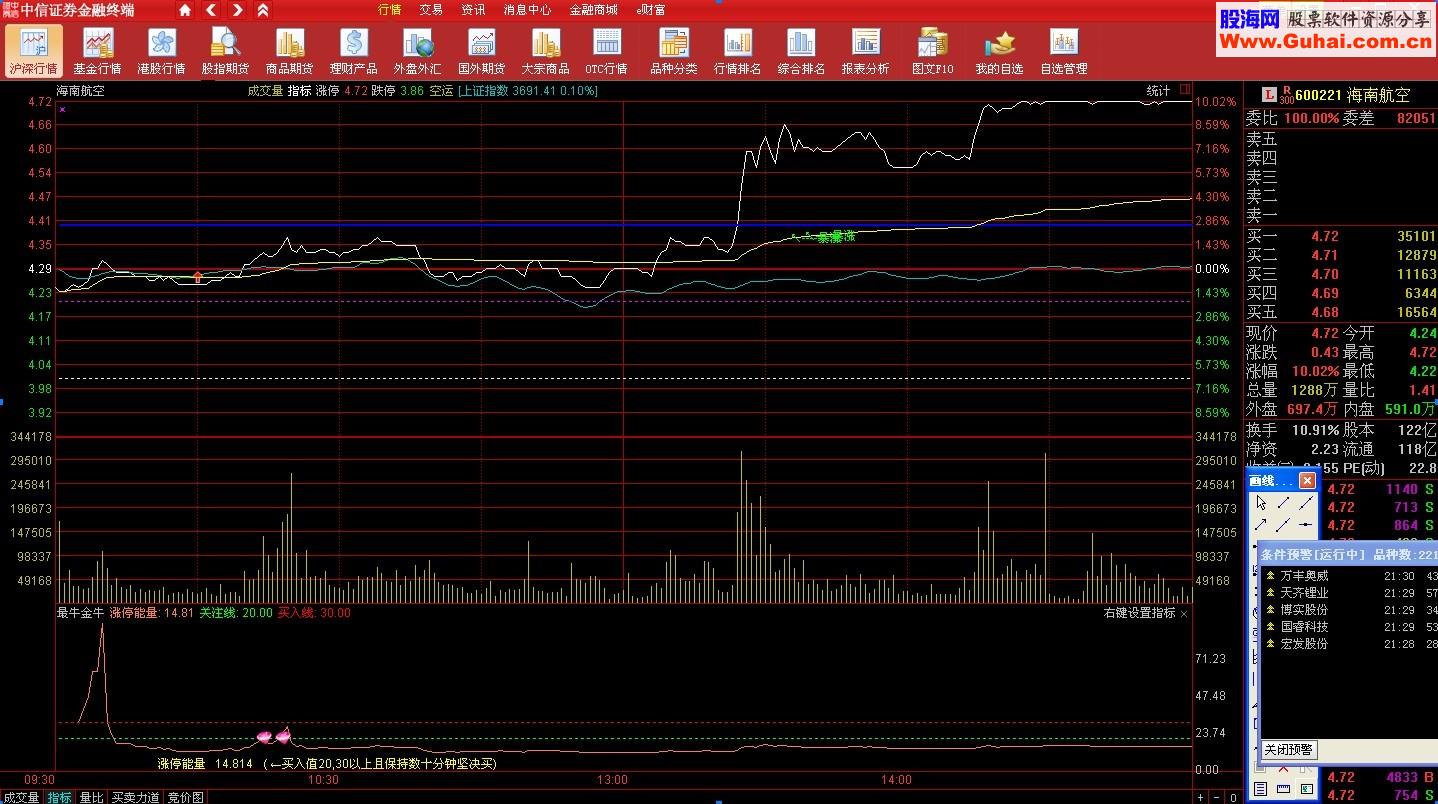Open 基金行情 fund quotes
The image size is (1438, 804).
pyautogui.click(x=97, y=51)
